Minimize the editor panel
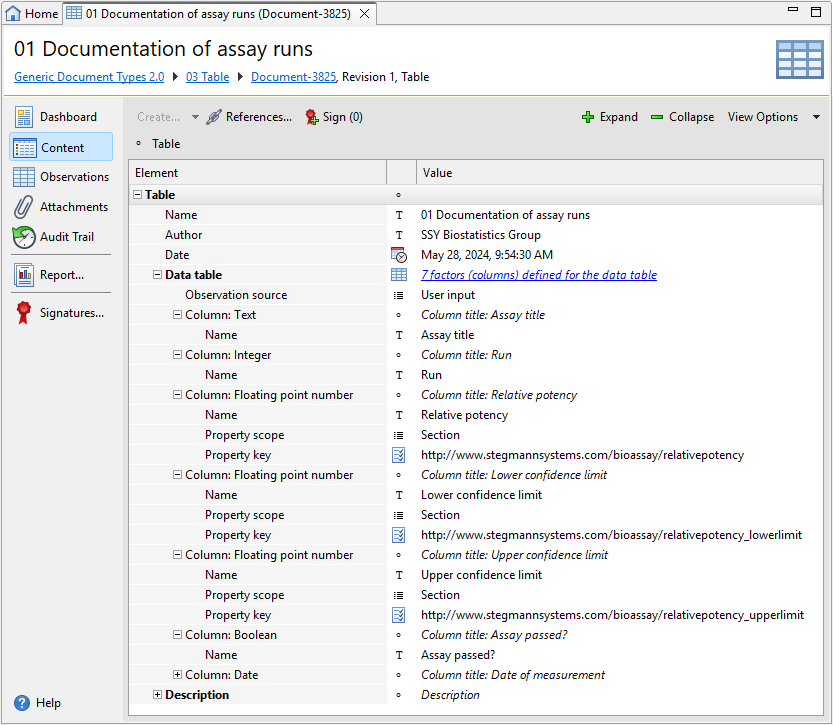833x725 pixels. [x=793, y=10]
